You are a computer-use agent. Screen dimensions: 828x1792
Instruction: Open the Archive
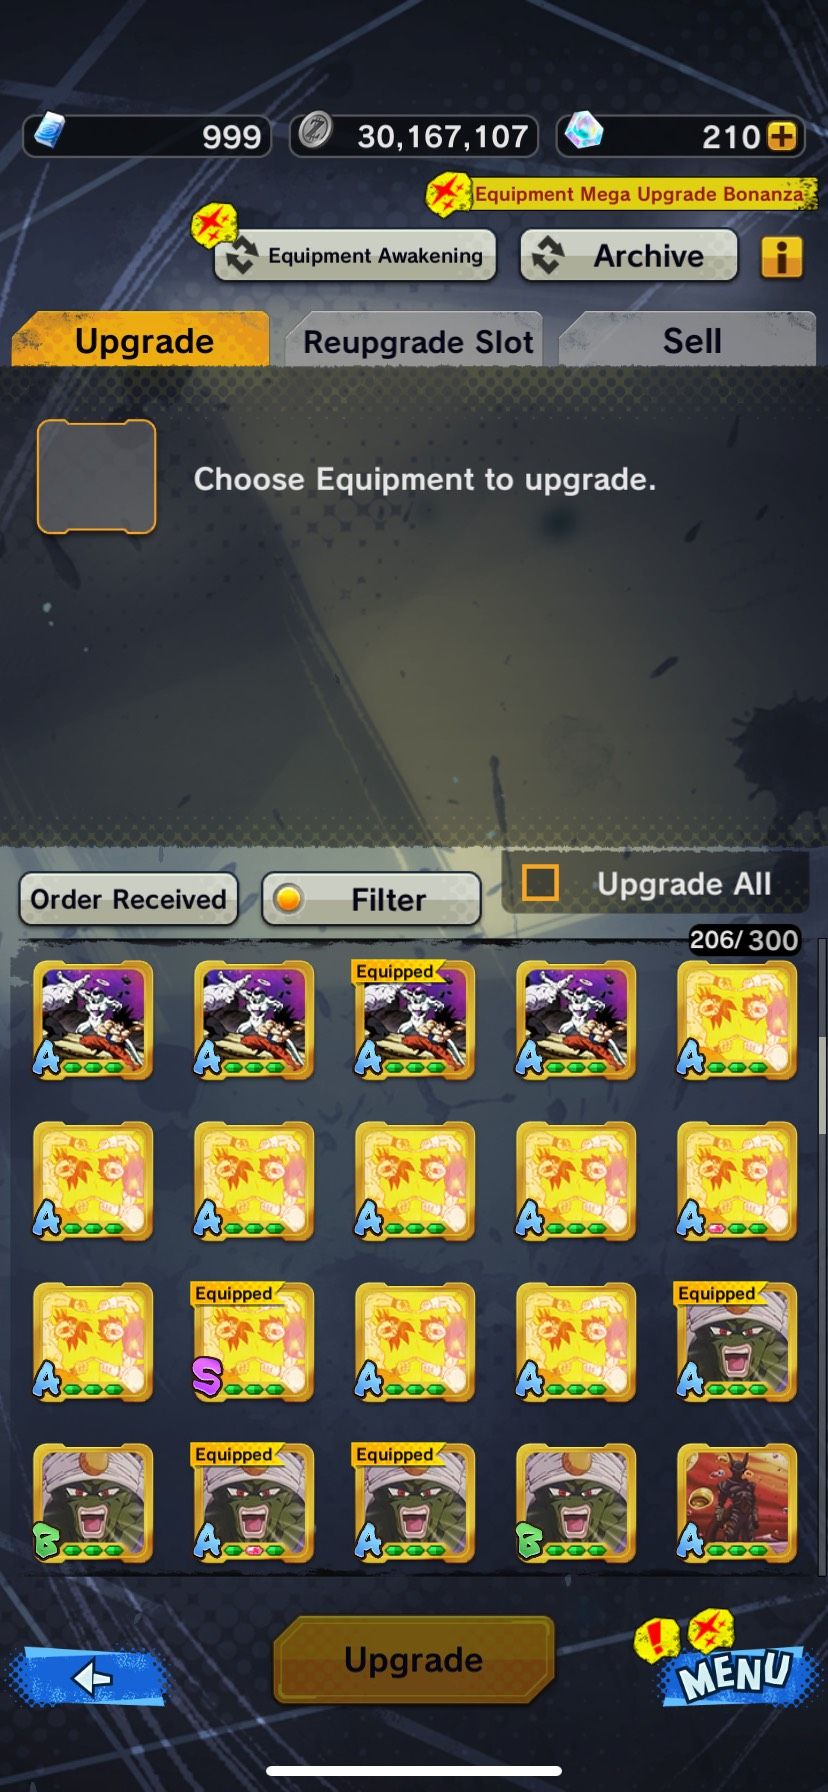pos(629,255)
